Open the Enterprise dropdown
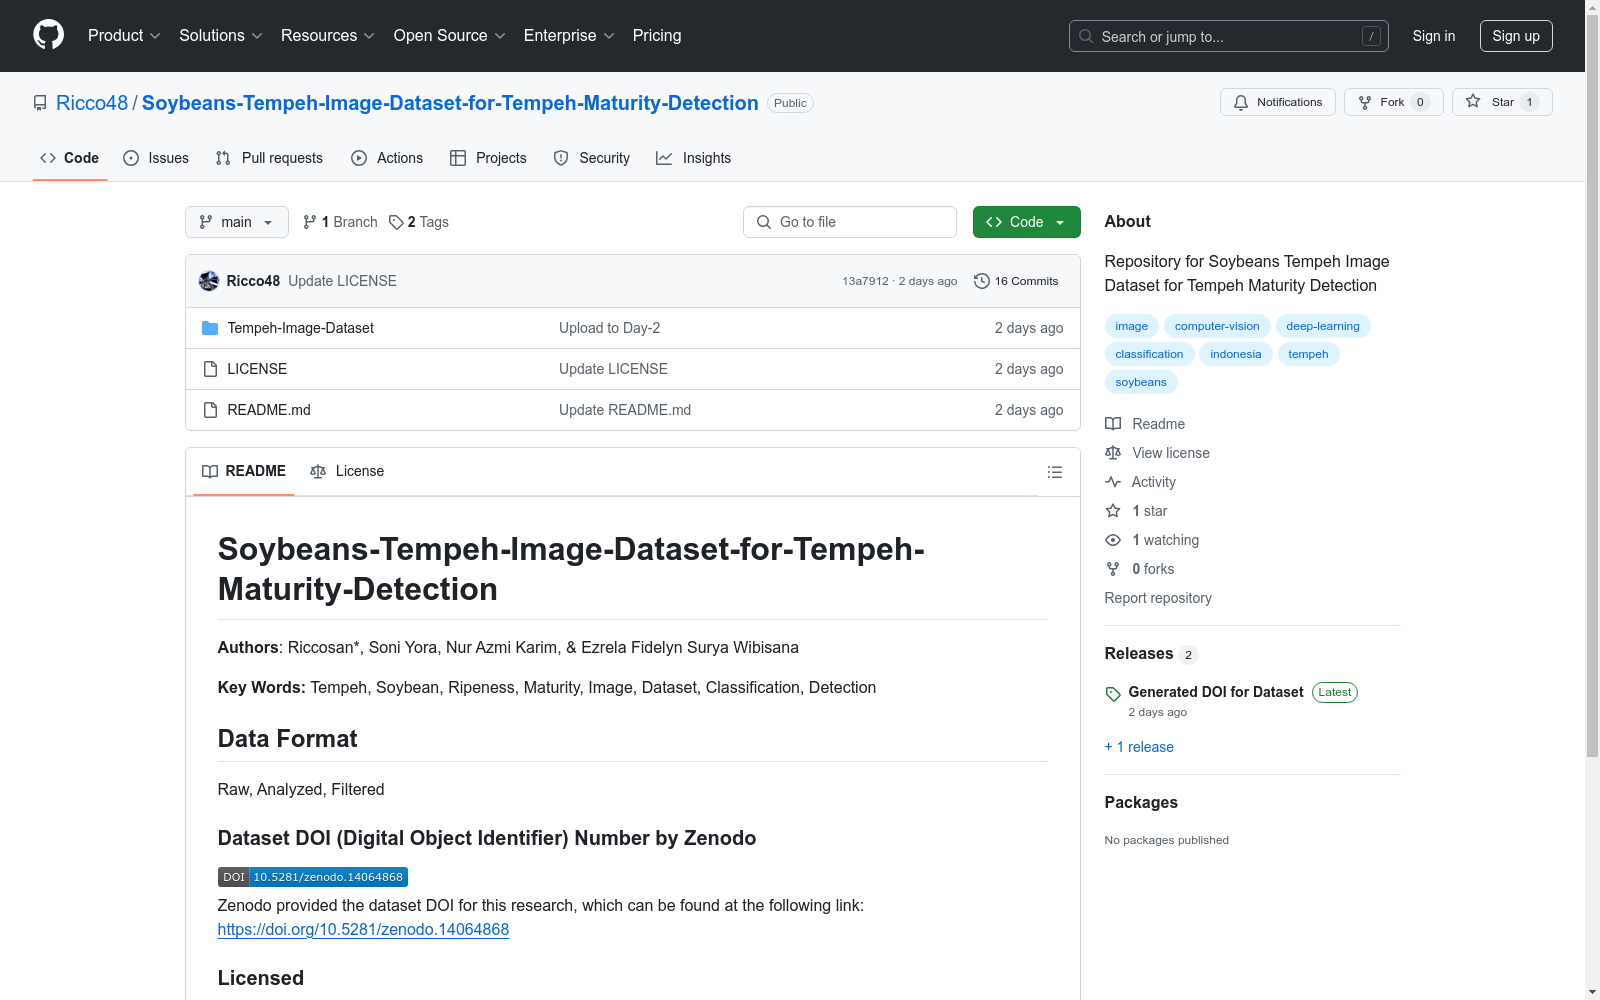The height and width of the screenshot is (1000, 1600). (569, 35)
